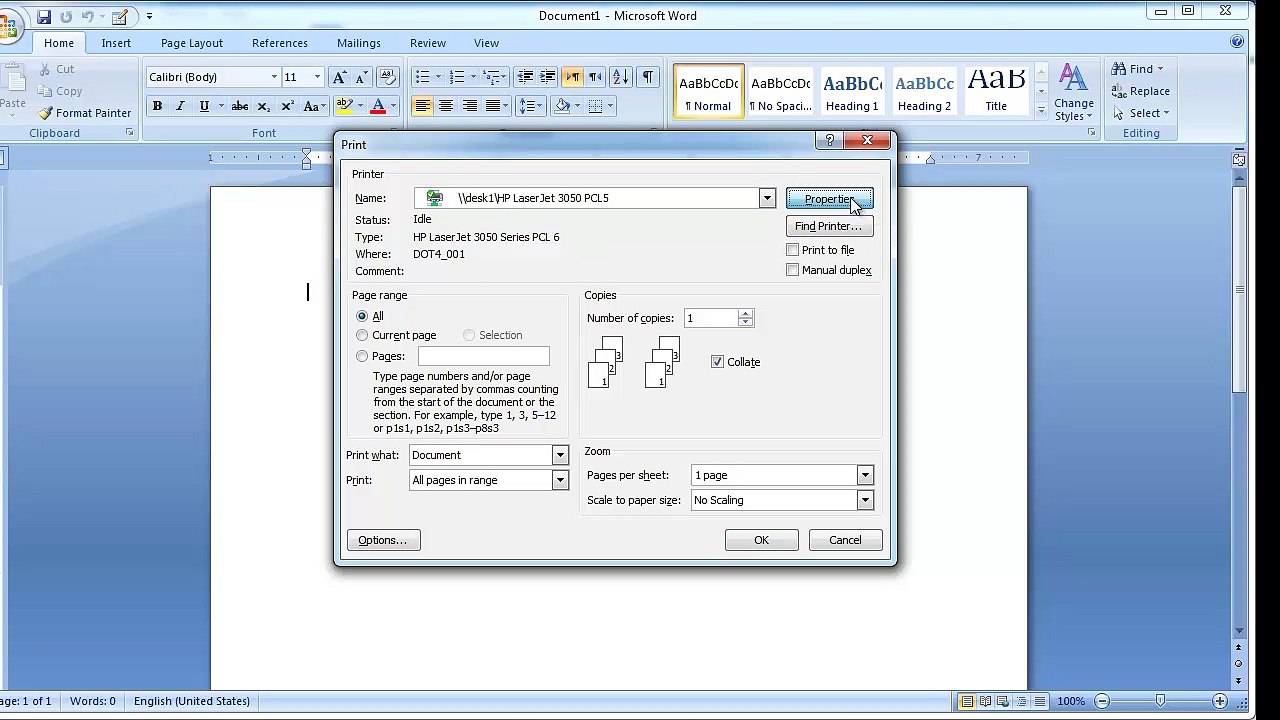Open the Change Styles menu

1074,92
